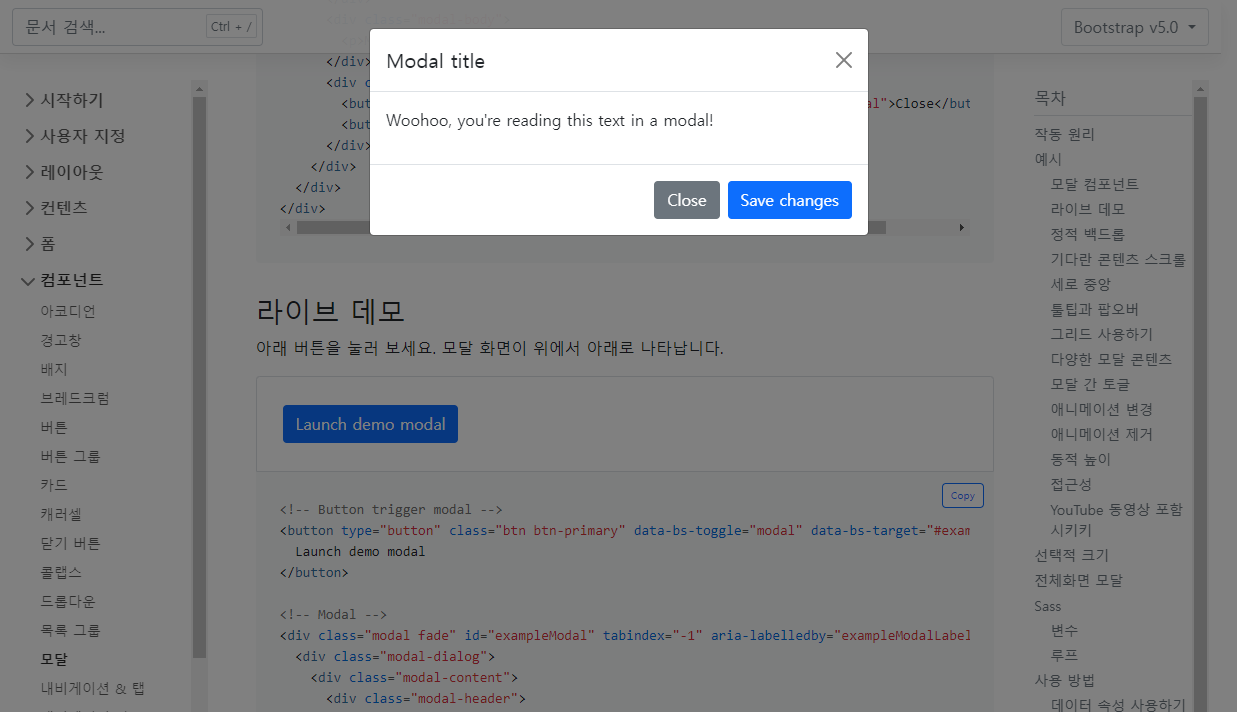This screenshot has width=1237, height=712.
Task: Jump to 툴팁과 팝오버 in contents
Action: 1095,309
